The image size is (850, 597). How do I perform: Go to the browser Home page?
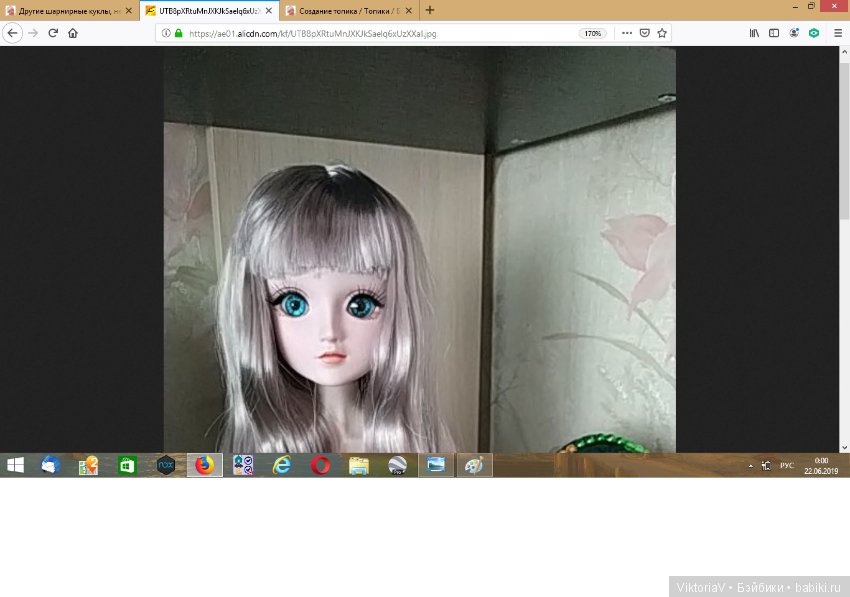tap(73, 33)
